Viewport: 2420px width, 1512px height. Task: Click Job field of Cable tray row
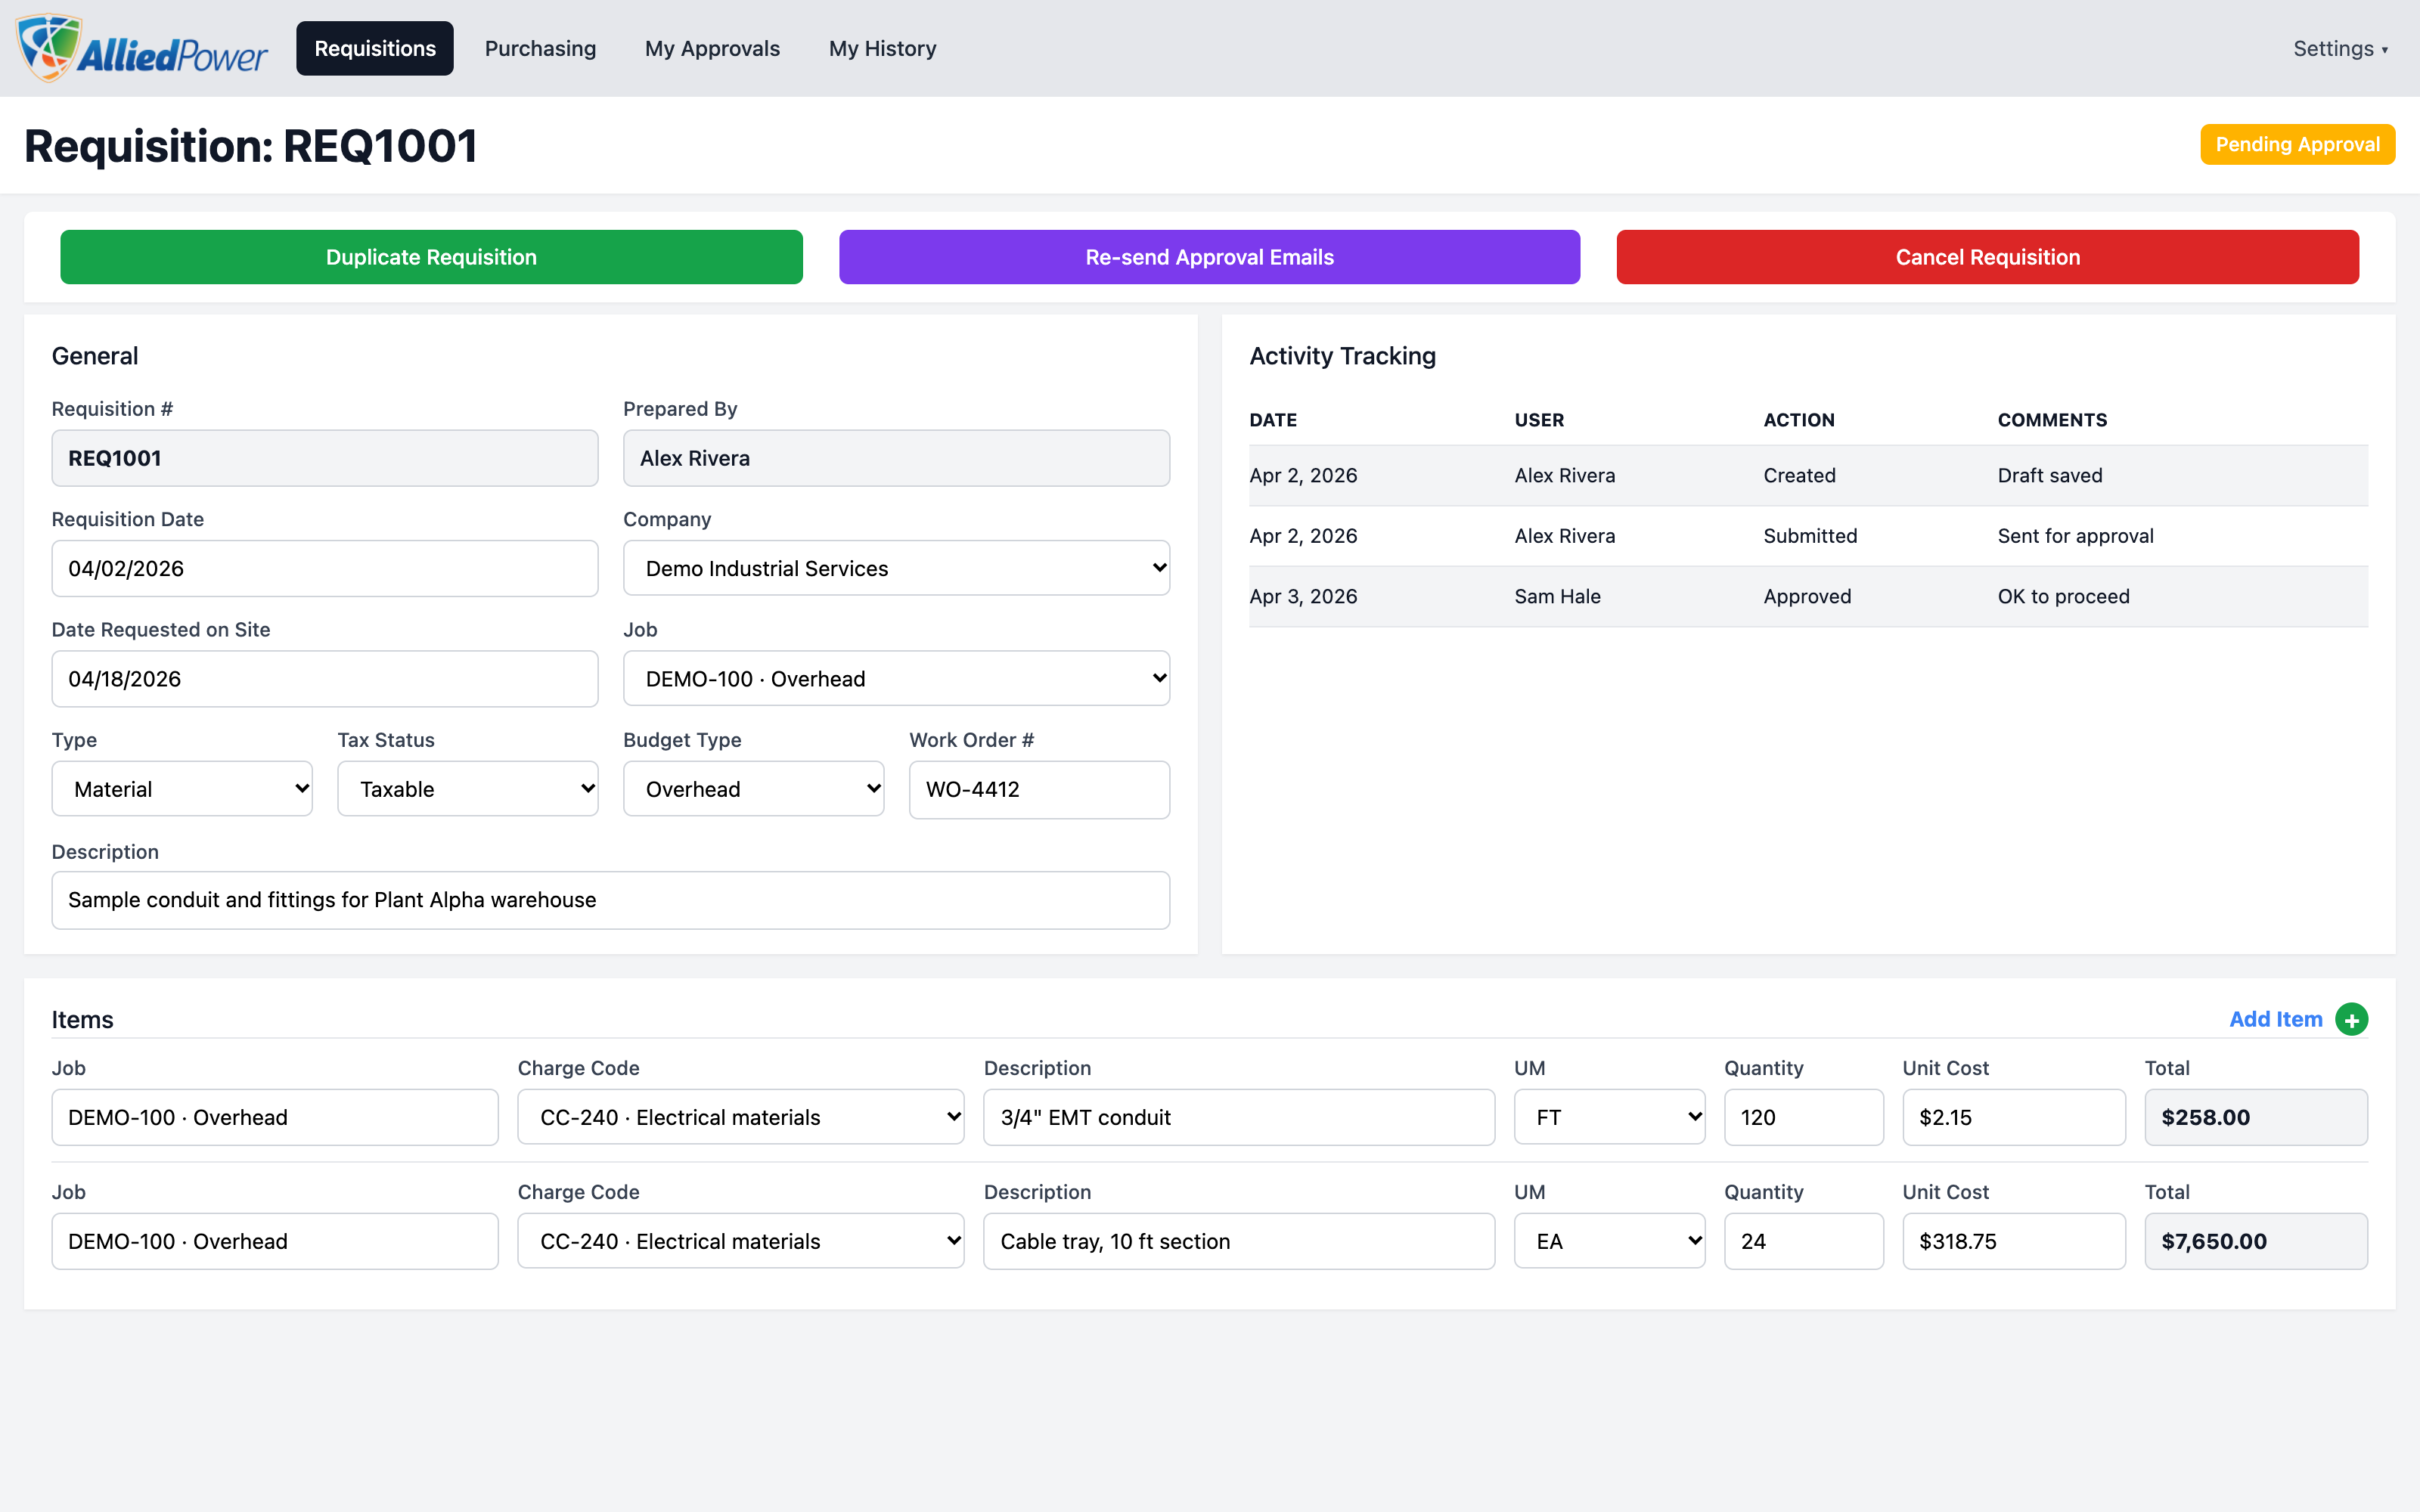tap(275, 1241)
